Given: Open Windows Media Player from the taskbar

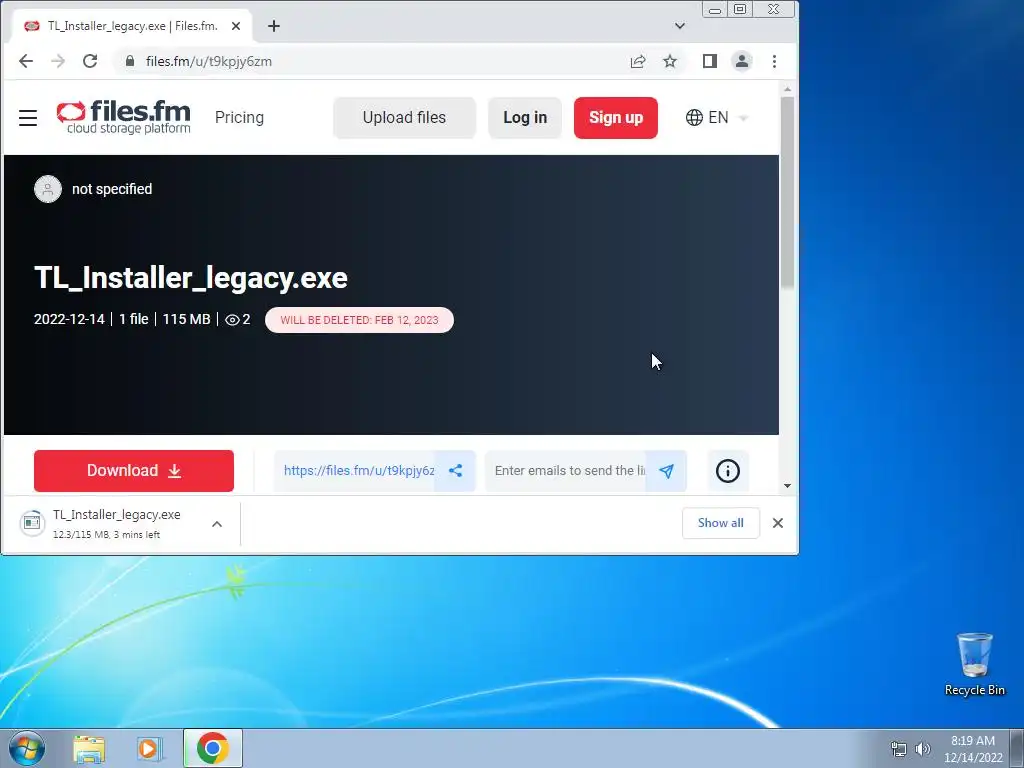Looking at the screenshot, I should coord(150,748).
